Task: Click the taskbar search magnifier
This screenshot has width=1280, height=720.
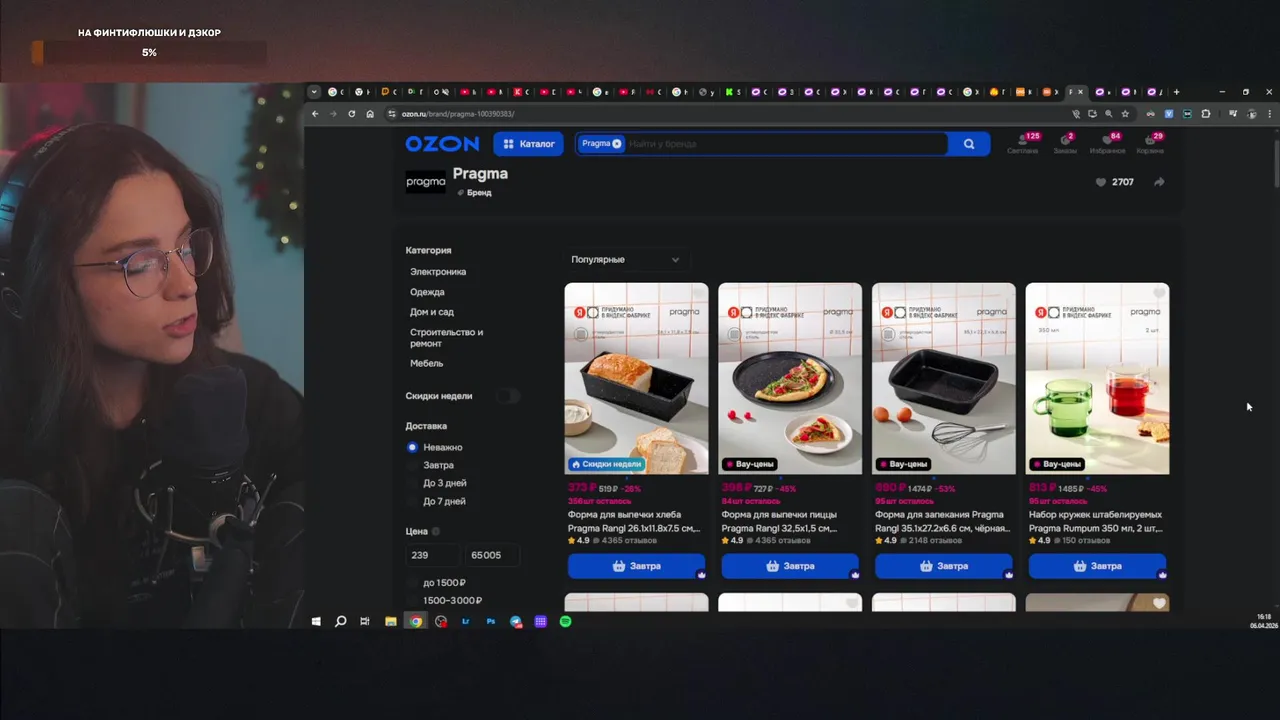Action: click(340, 621)
